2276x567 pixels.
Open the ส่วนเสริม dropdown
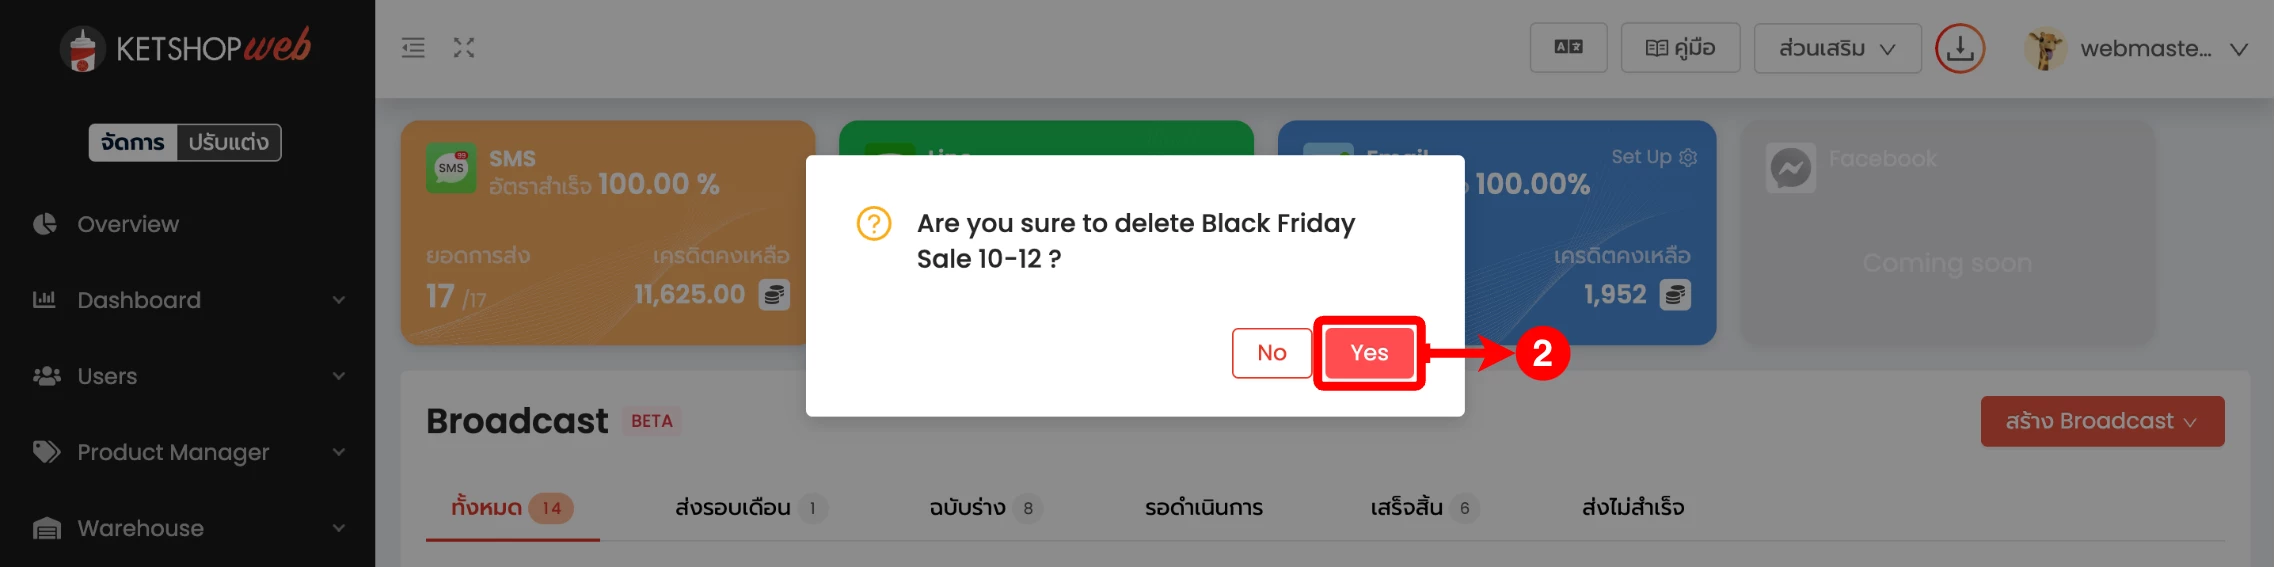1837,48
